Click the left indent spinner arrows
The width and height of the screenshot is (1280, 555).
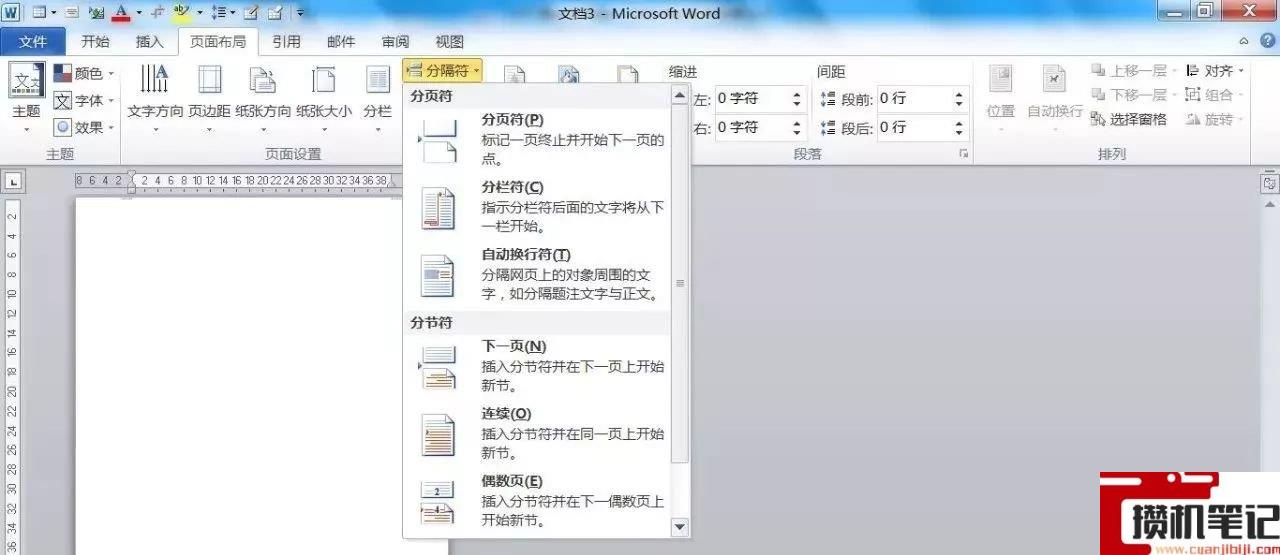pyautogui.click(x=797, y=99)
